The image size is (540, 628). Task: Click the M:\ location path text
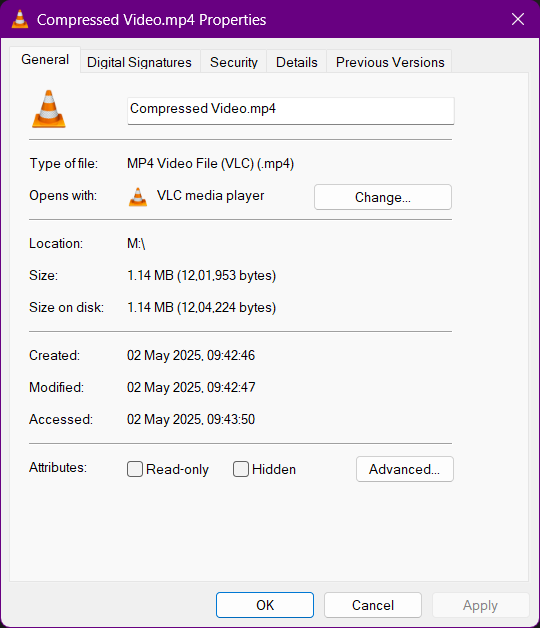136,244
